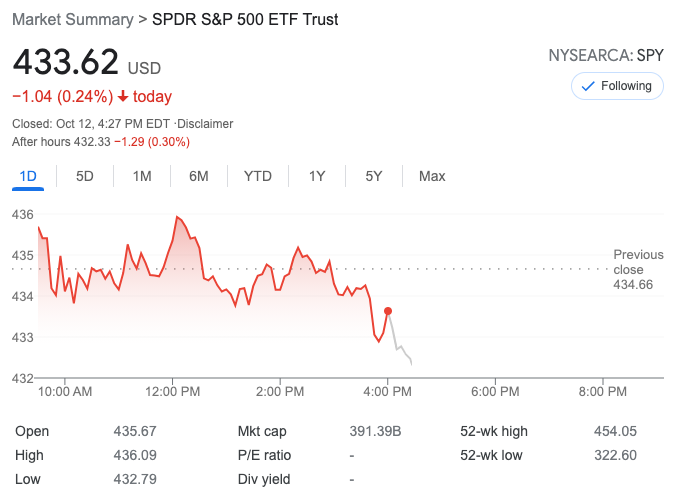Screen dimensions: 686x500
Task: Click the Market Summary breadcrumb link
Action: point(72,20)
